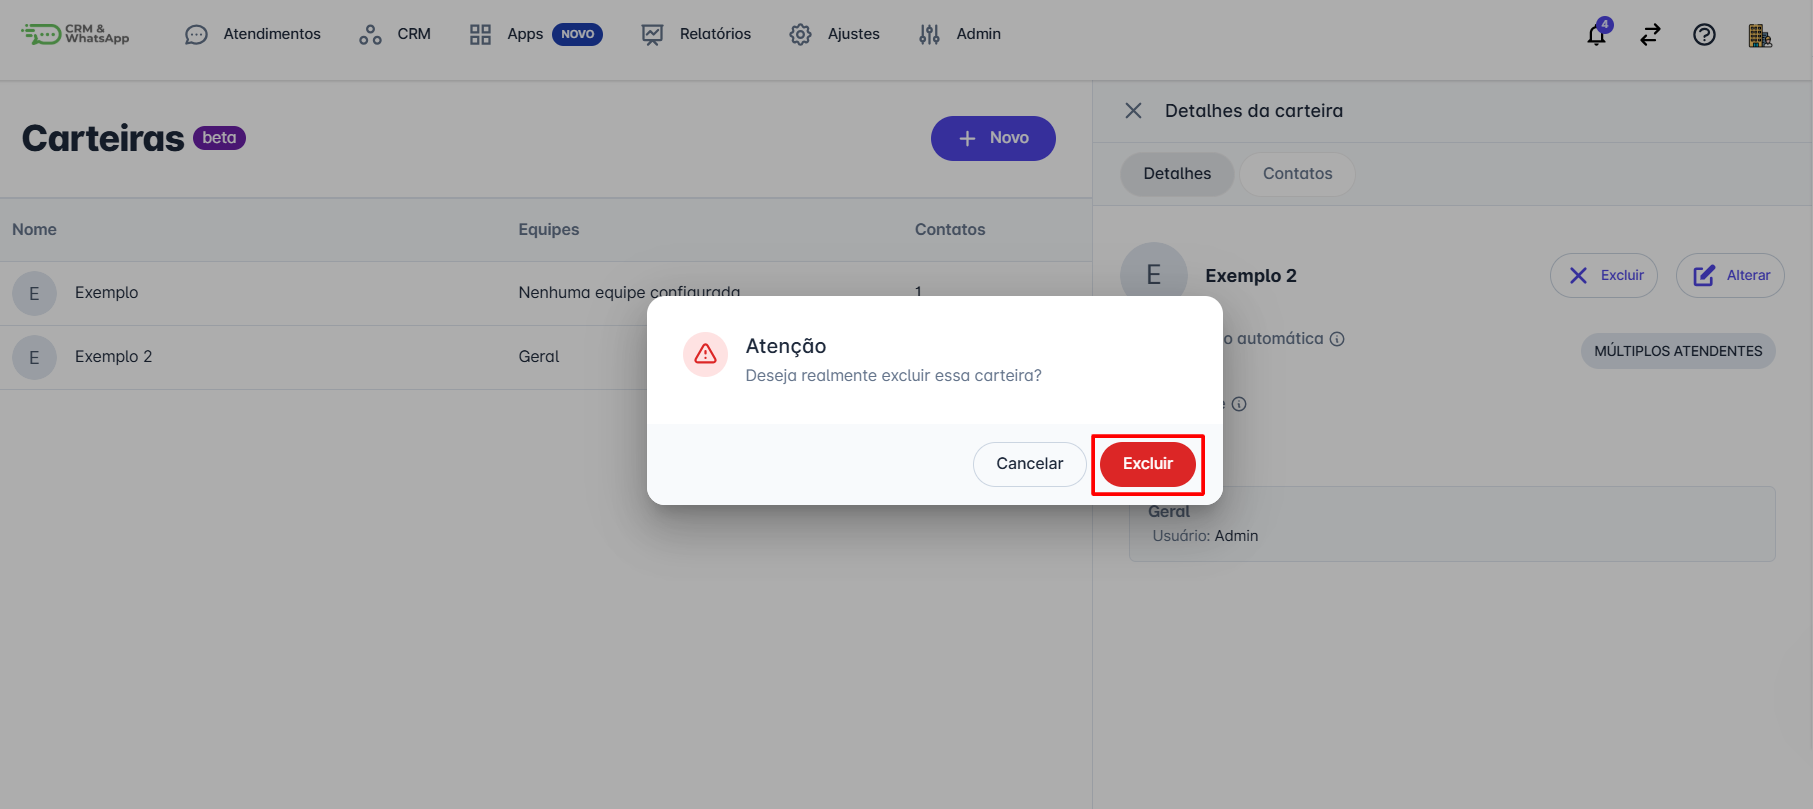Image resolution: width=1813 pixels, height=809 pixels.
Task: Click the notifications bell icon
Action: [1596, 35]
